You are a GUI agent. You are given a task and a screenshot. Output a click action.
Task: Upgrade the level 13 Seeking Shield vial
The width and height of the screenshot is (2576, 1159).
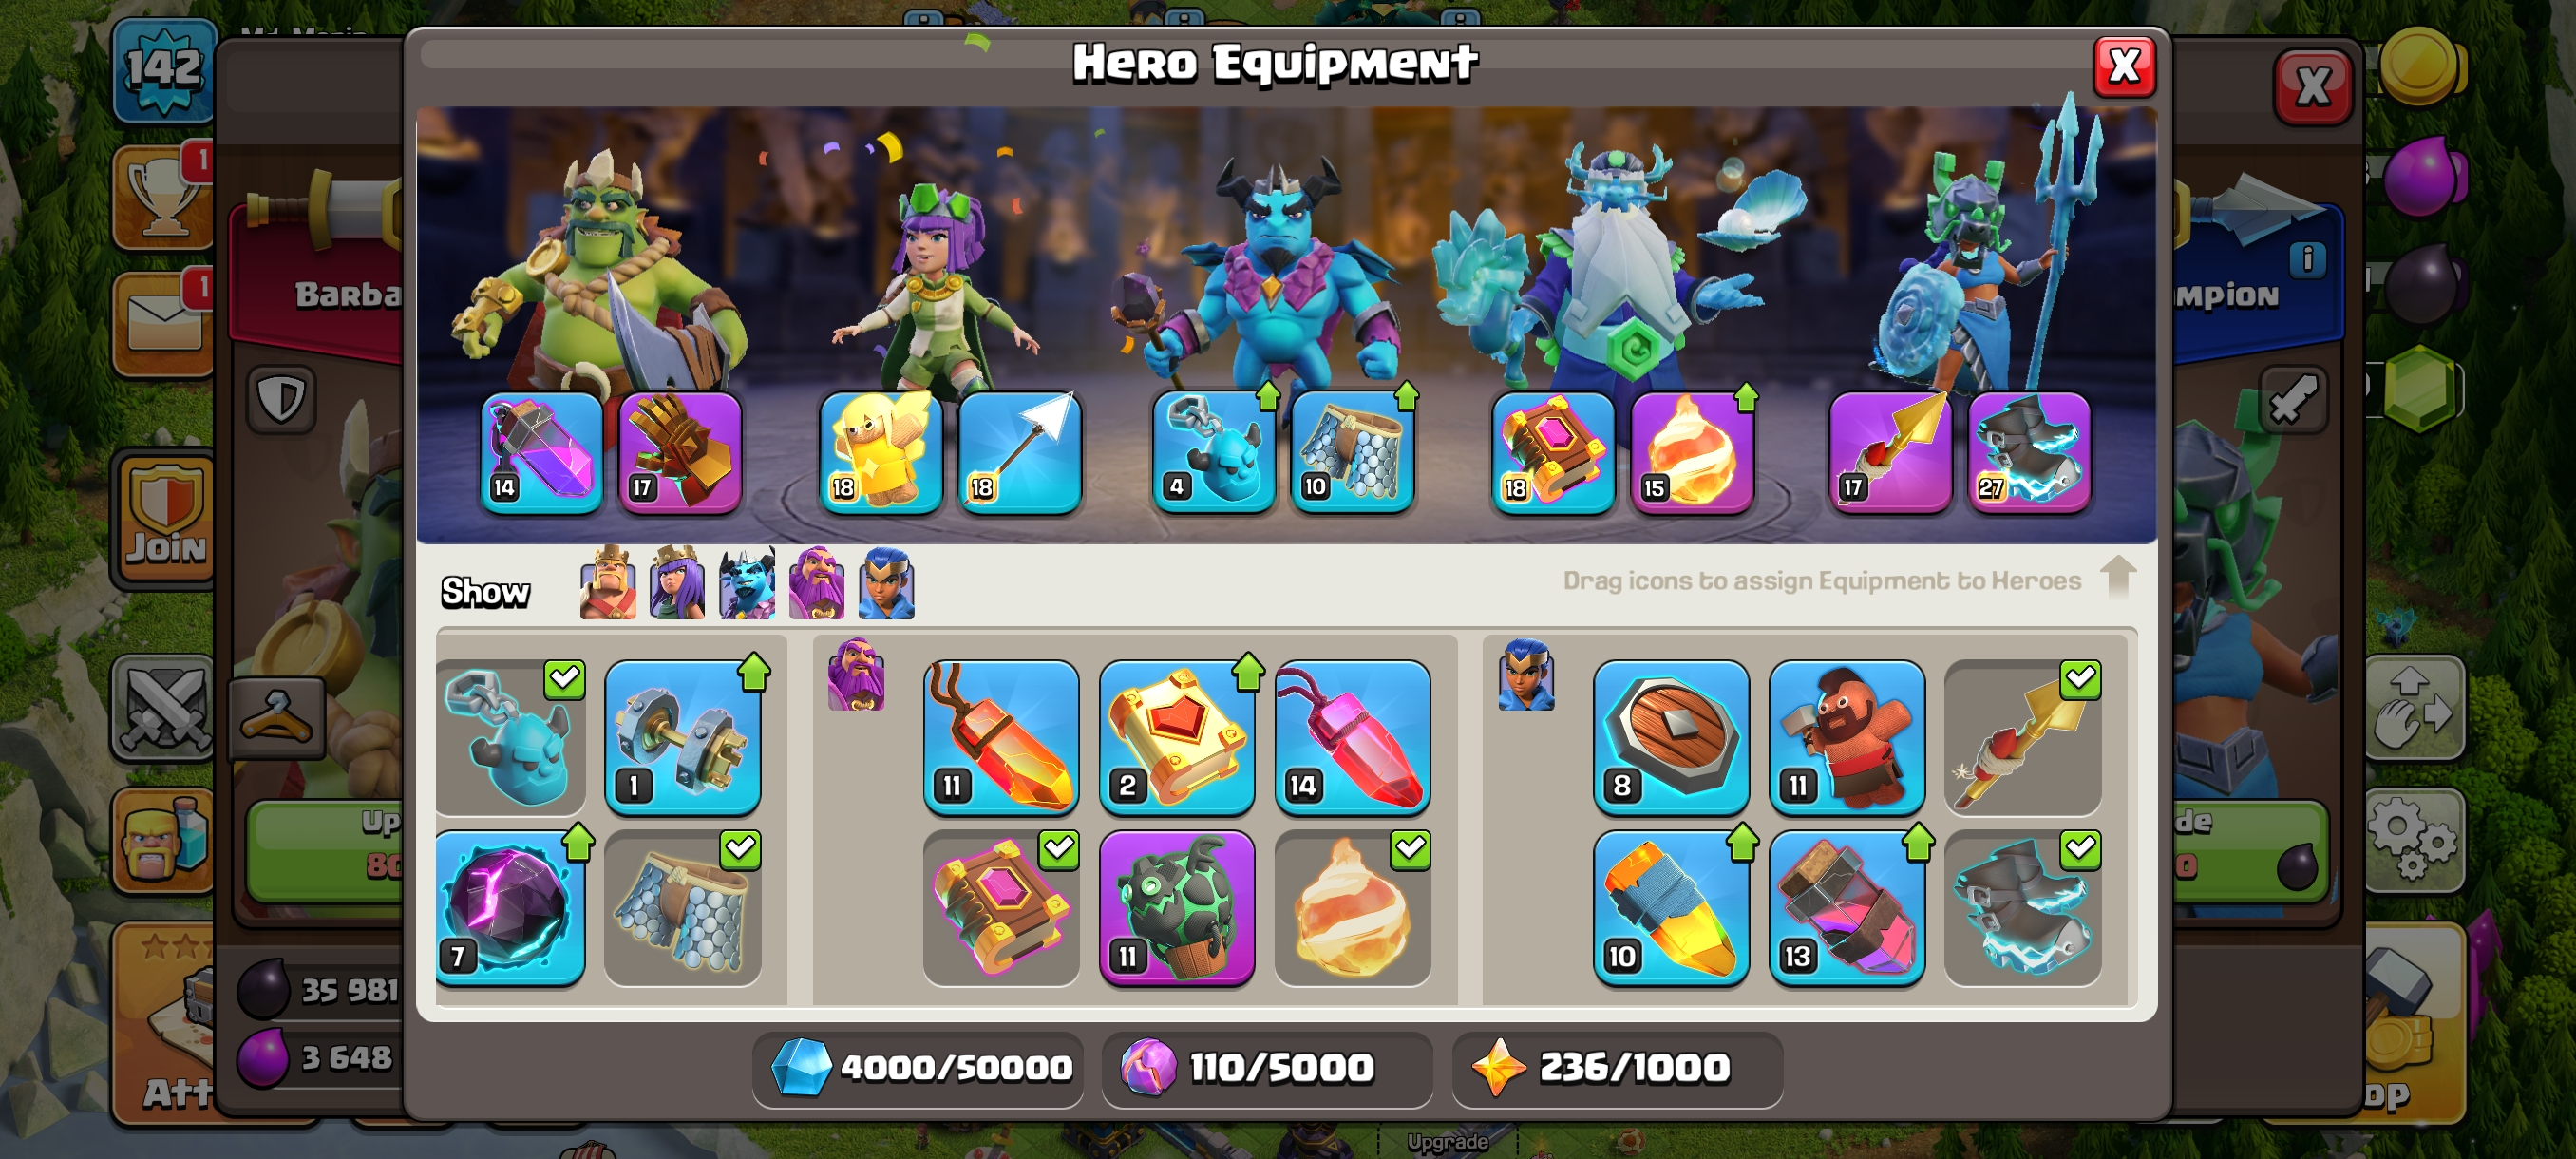coord(1846,908)
